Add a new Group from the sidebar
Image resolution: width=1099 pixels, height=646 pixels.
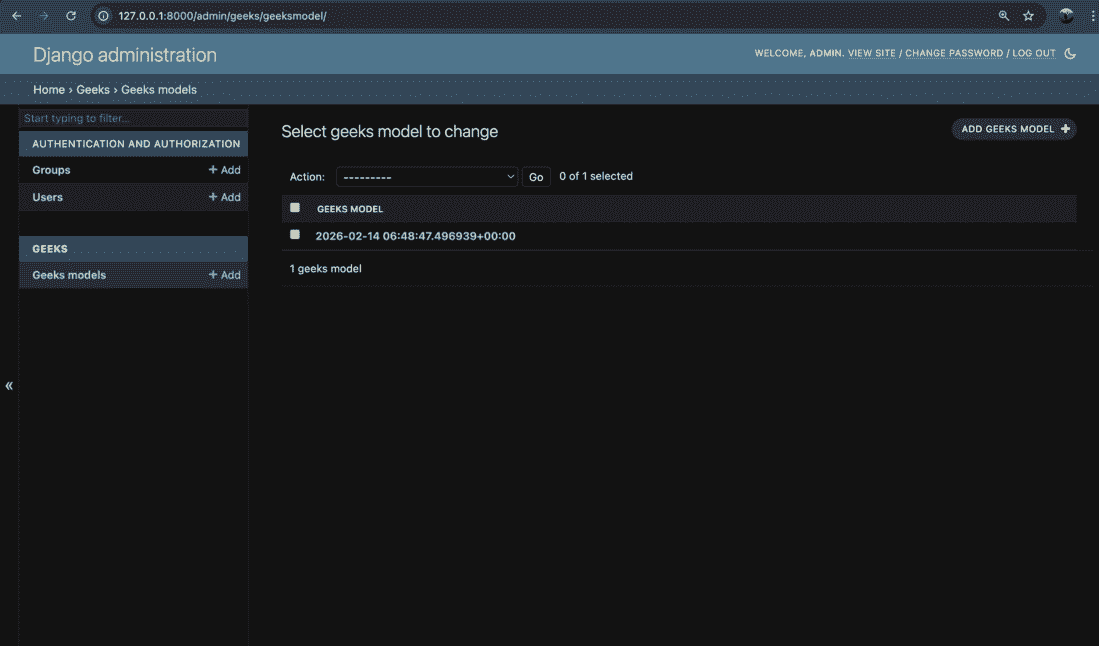pos(224,170)
